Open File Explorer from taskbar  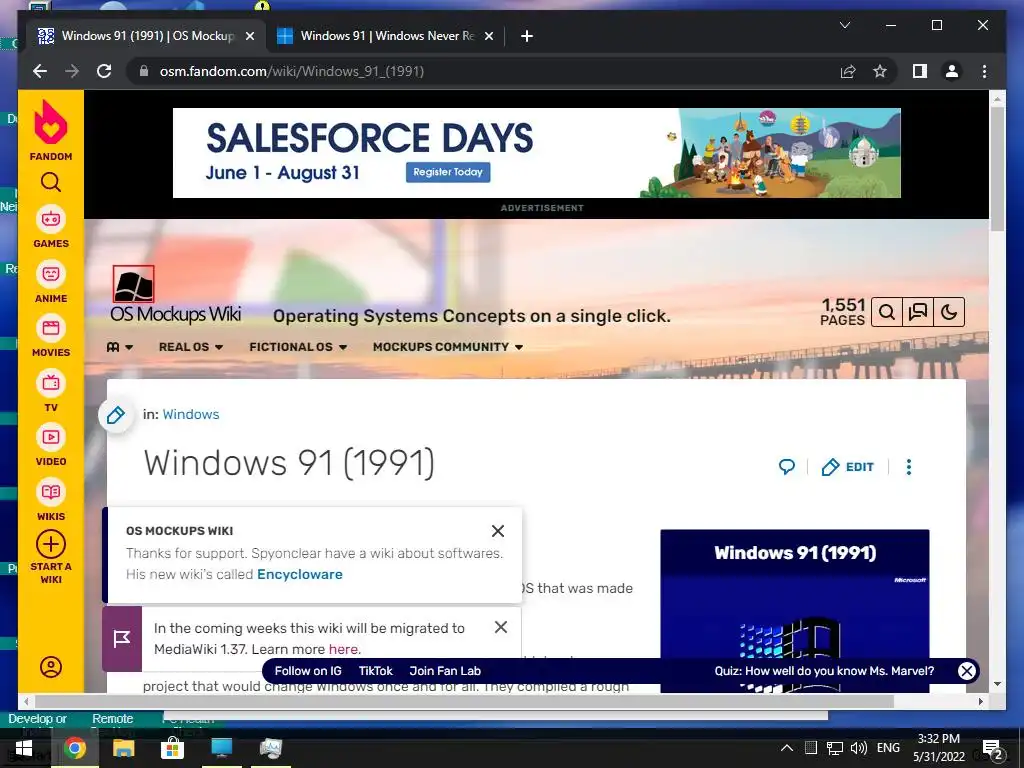(x=123, y=748)
